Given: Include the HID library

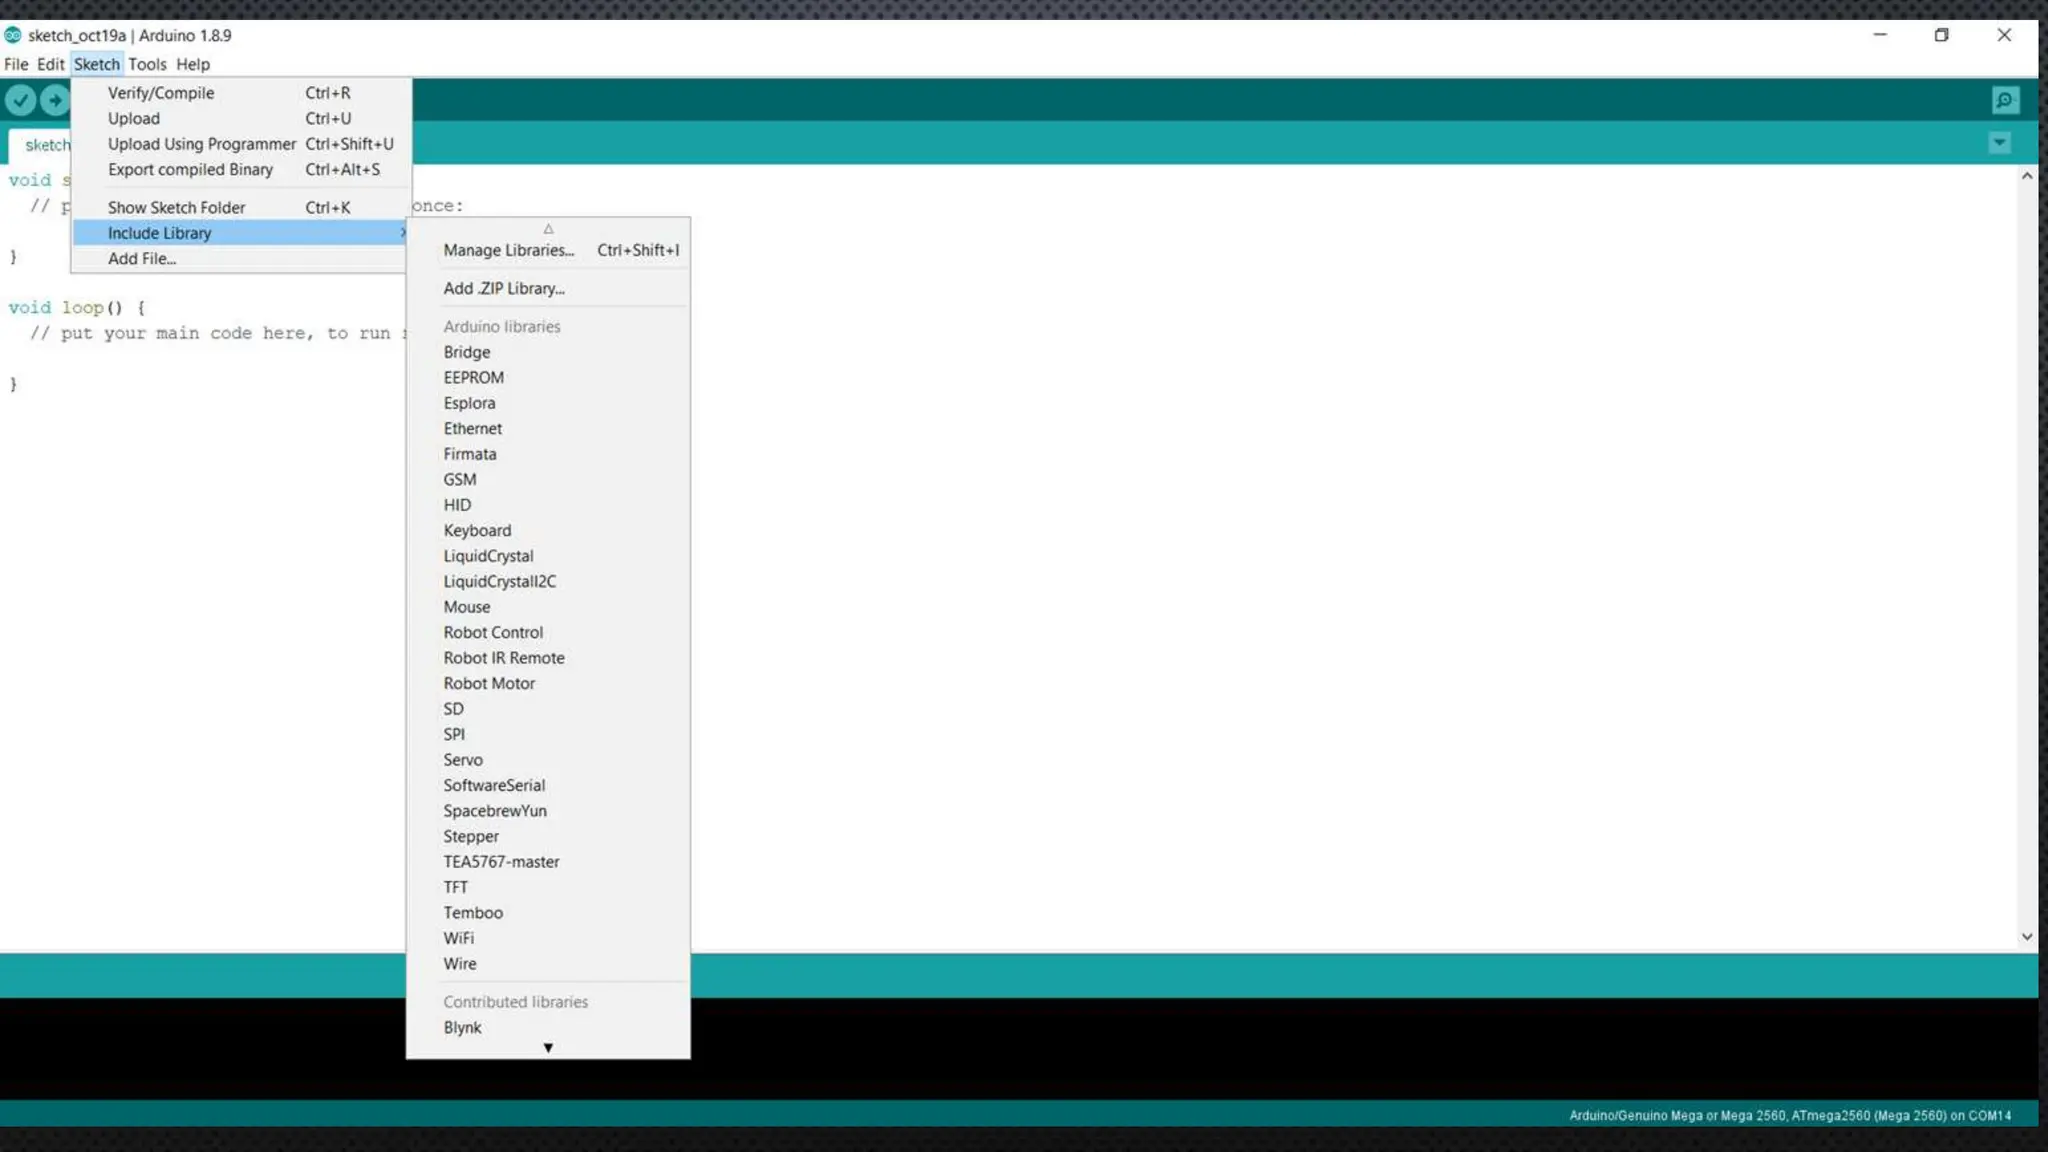Looking at the screenshot, I should [548, 505].
